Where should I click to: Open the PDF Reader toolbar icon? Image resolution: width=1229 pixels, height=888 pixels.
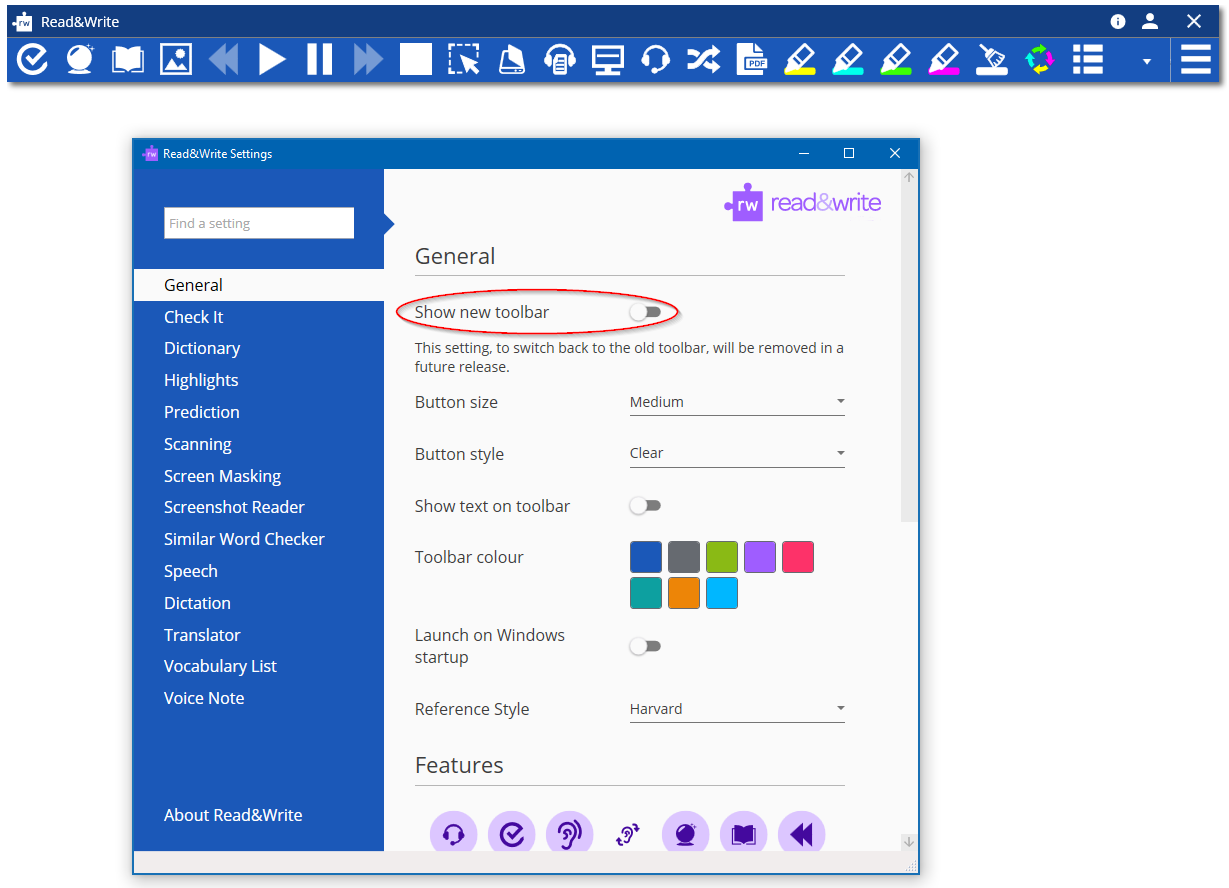tap(752, 59)
